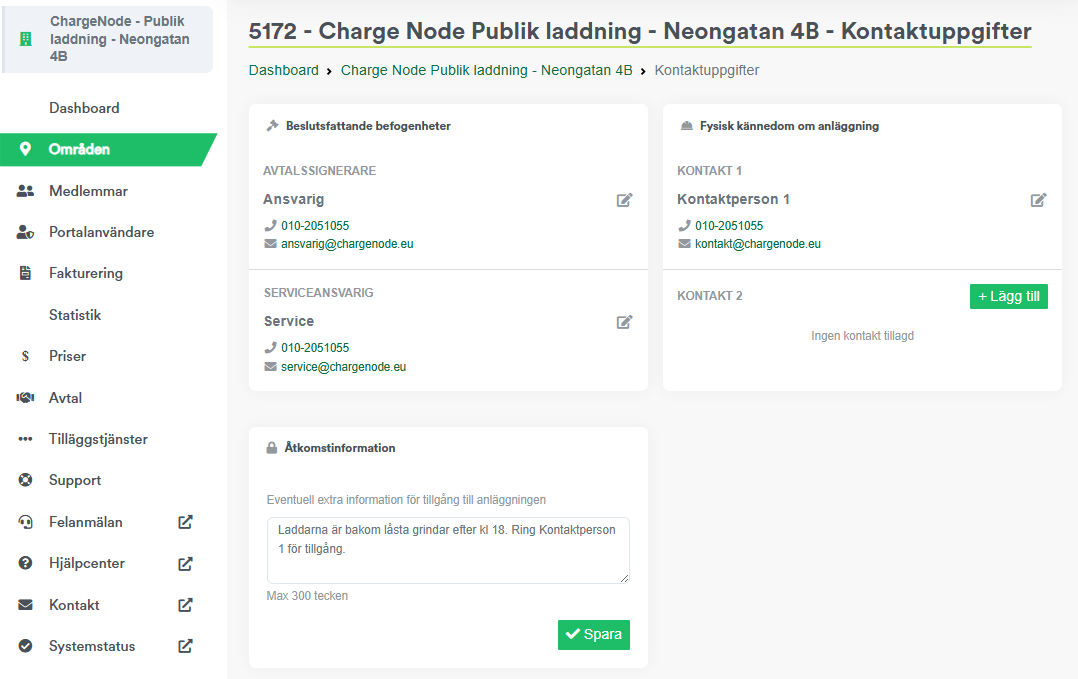Open Felanmälan external link icon
The image size is (1078, 679).
click(x=185, y=522)
